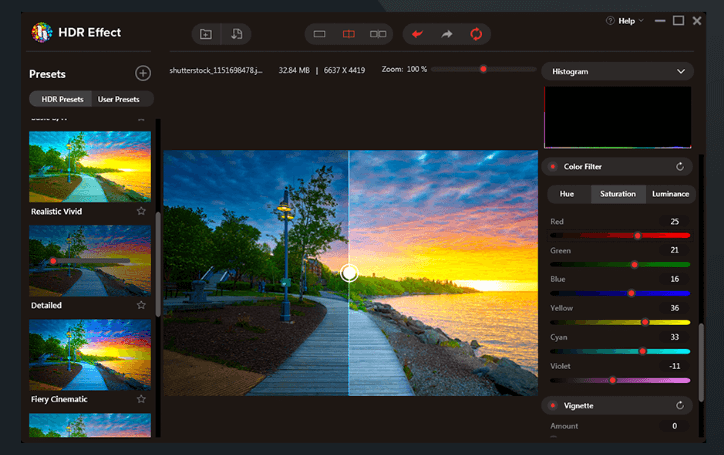Apply the Detailed preset thumbnail

coord(90,261)
